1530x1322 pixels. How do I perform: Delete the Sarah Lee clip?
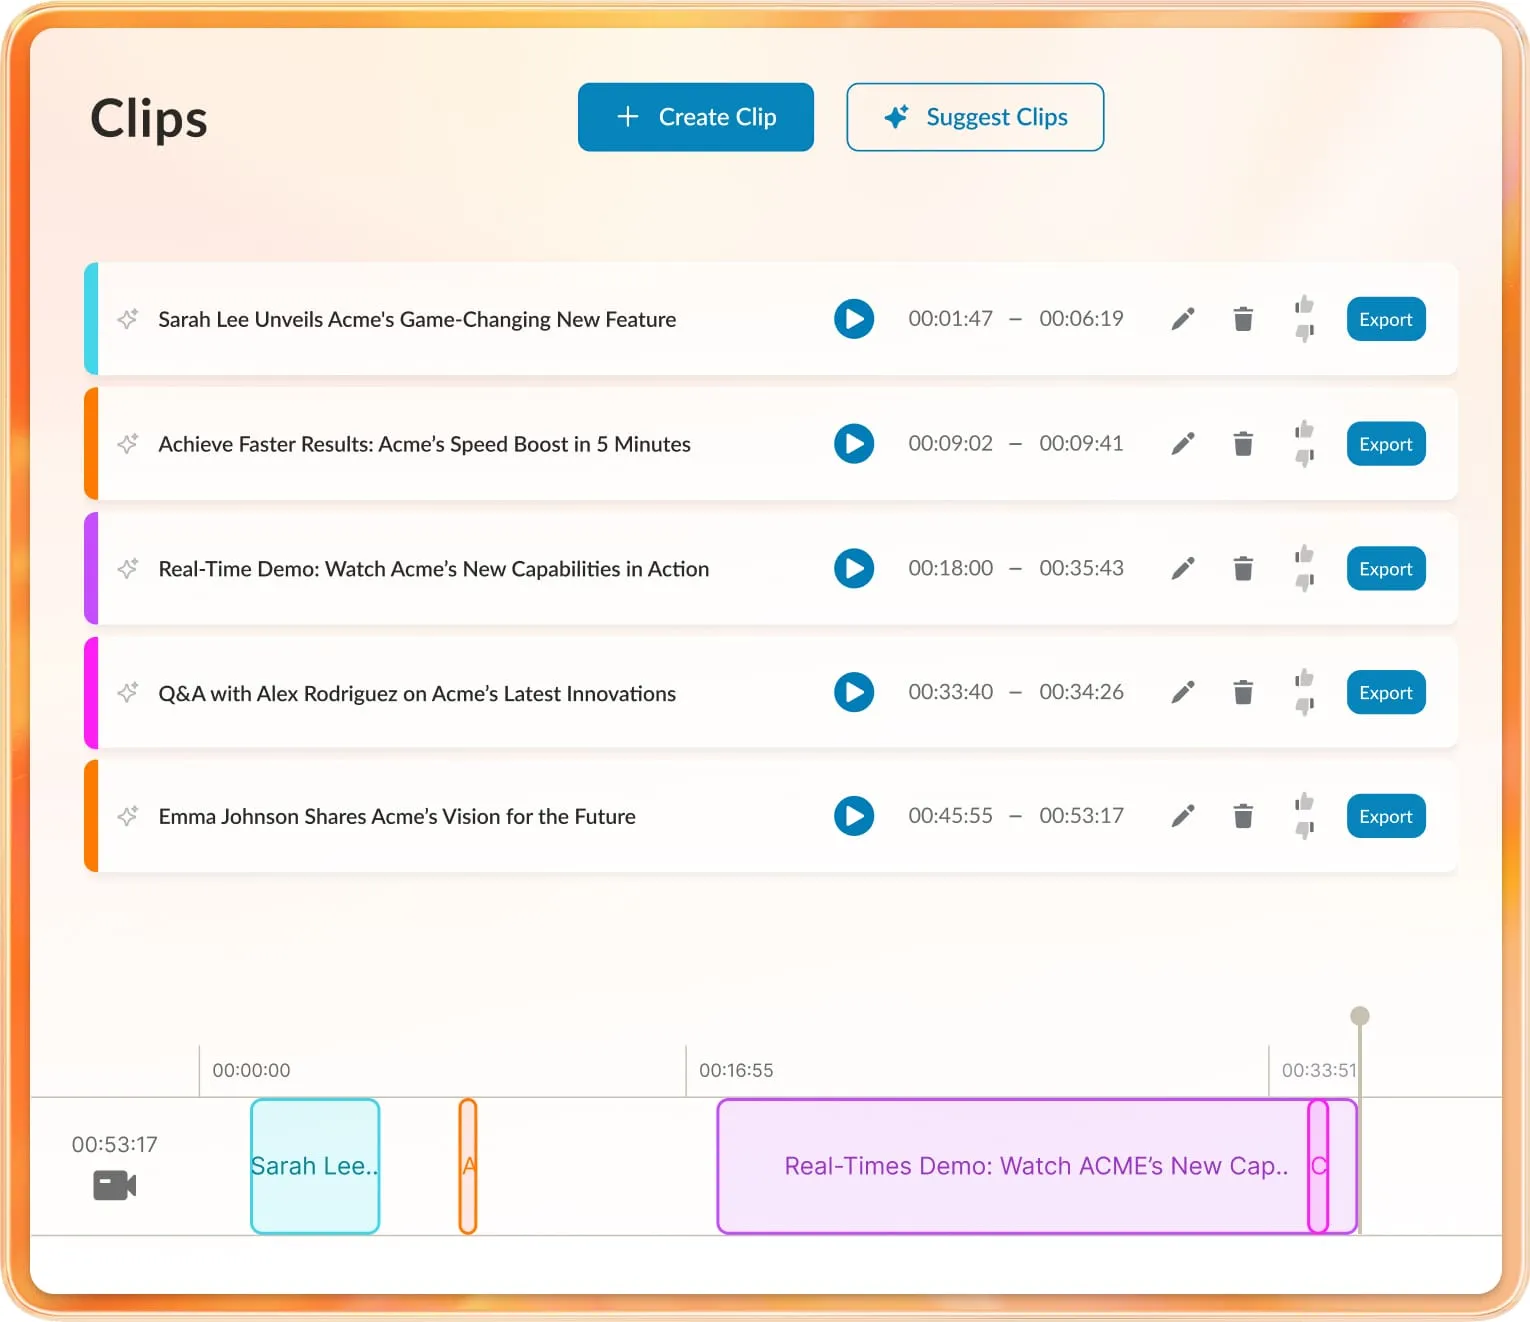1243,319
